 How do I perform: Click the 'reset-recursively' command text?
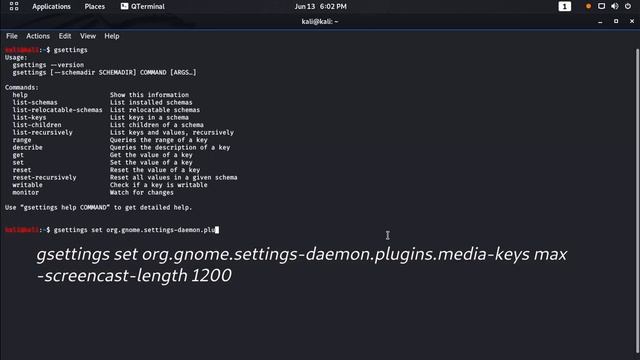pos(44,178)
